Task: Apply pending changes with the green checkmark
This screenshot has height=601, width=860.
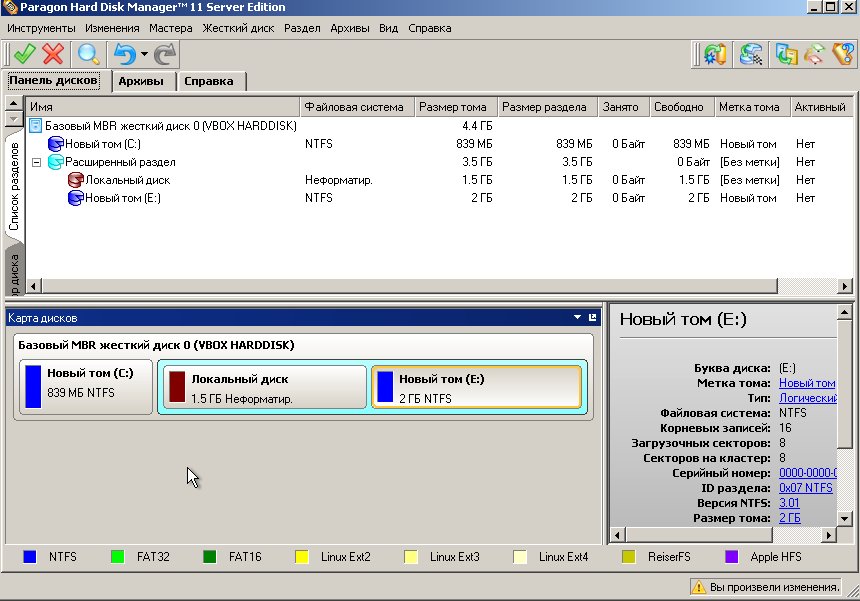Action: coord(24,55)
